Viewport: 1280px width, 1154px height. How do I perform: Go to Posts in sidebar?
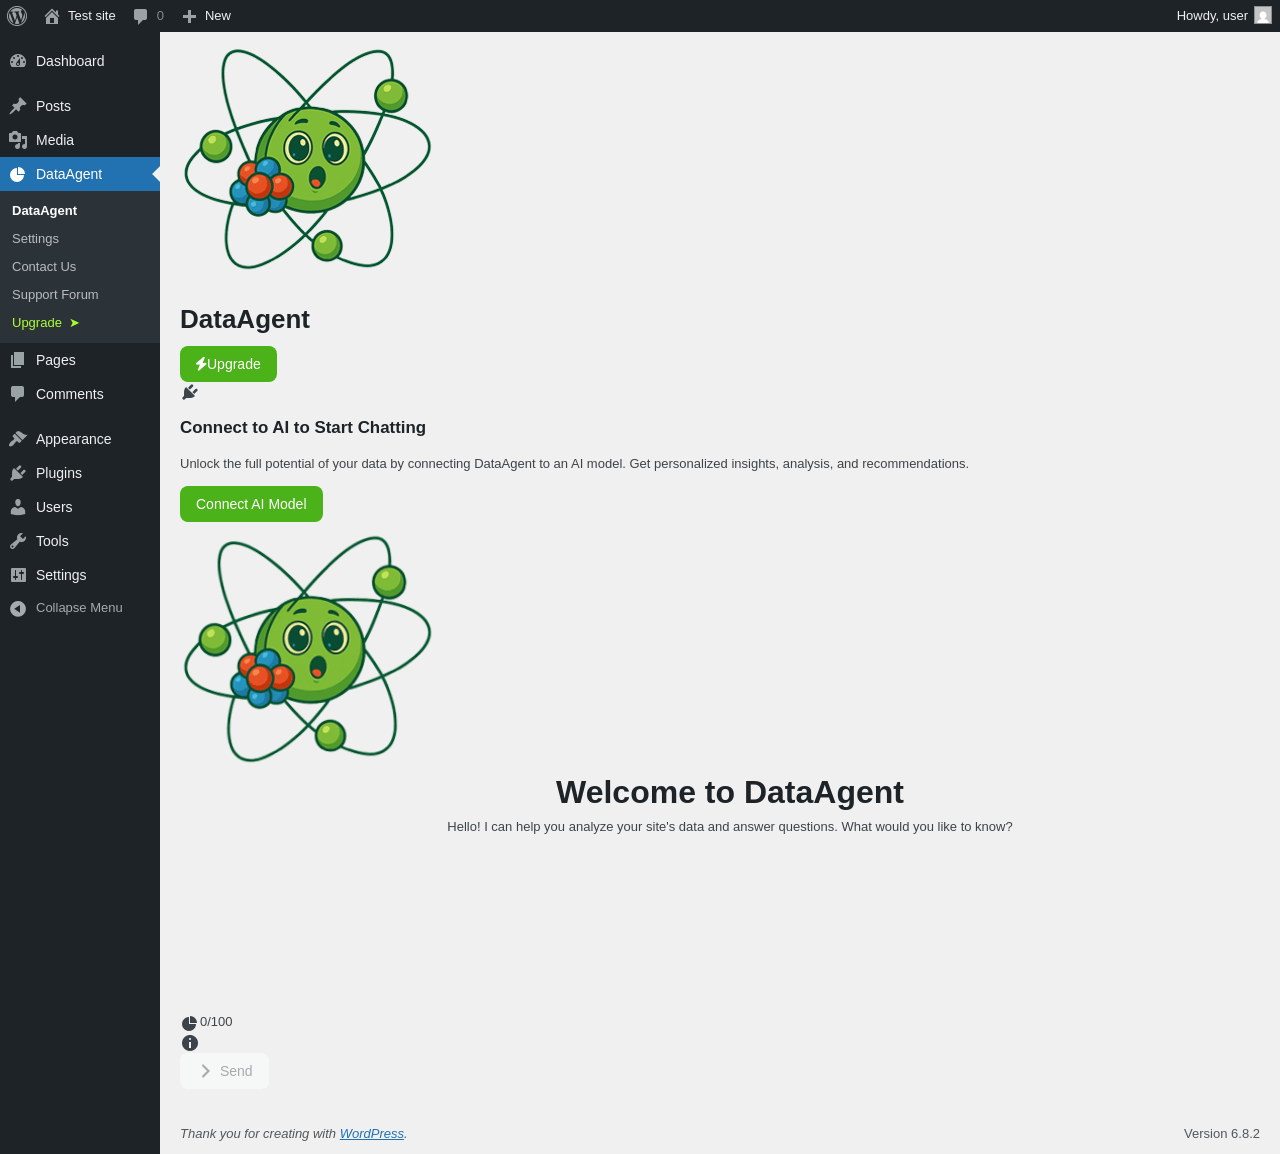coord(80,106)
